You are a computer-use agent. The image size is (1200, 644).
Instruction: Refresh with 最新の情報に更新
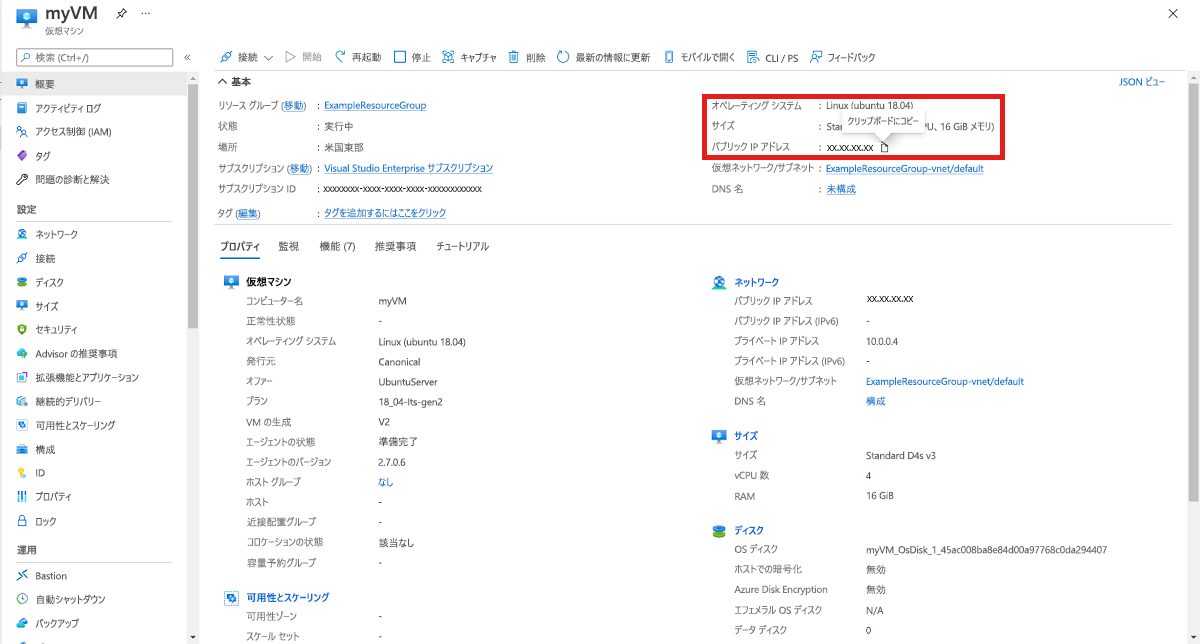603,57
